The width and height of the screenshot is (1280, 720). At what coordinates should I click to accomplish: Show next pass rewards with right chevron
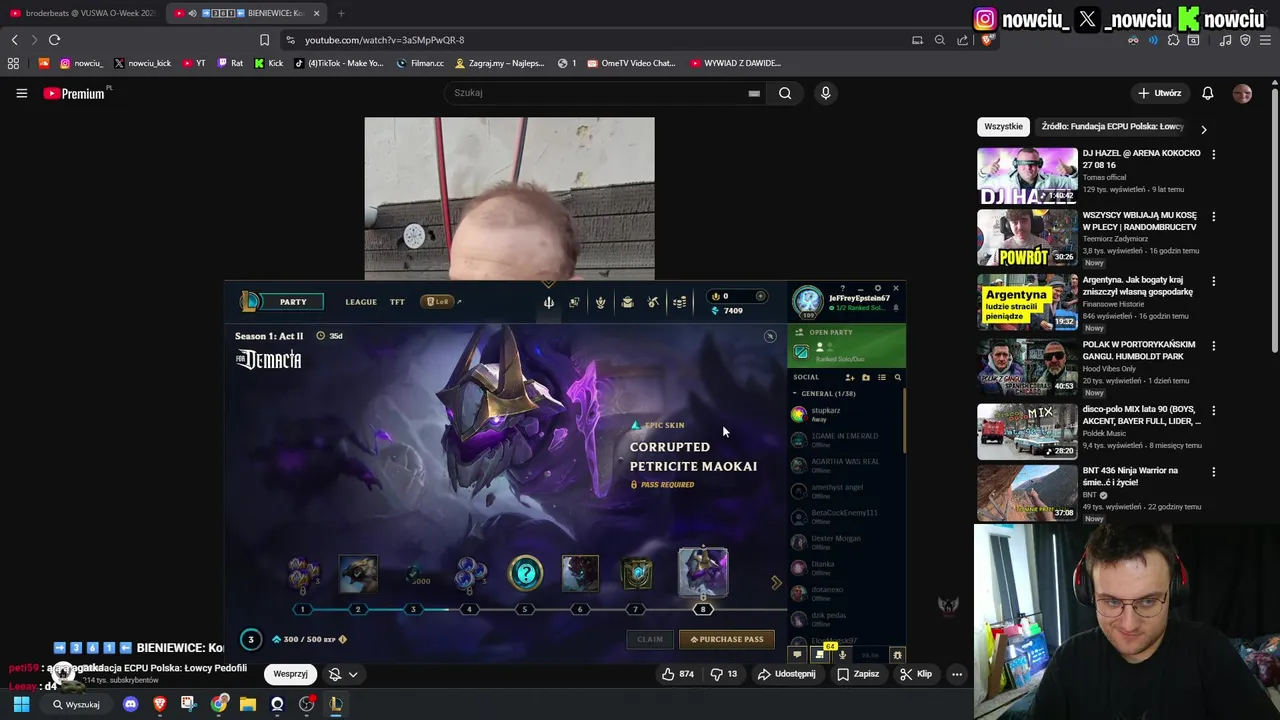776,582
